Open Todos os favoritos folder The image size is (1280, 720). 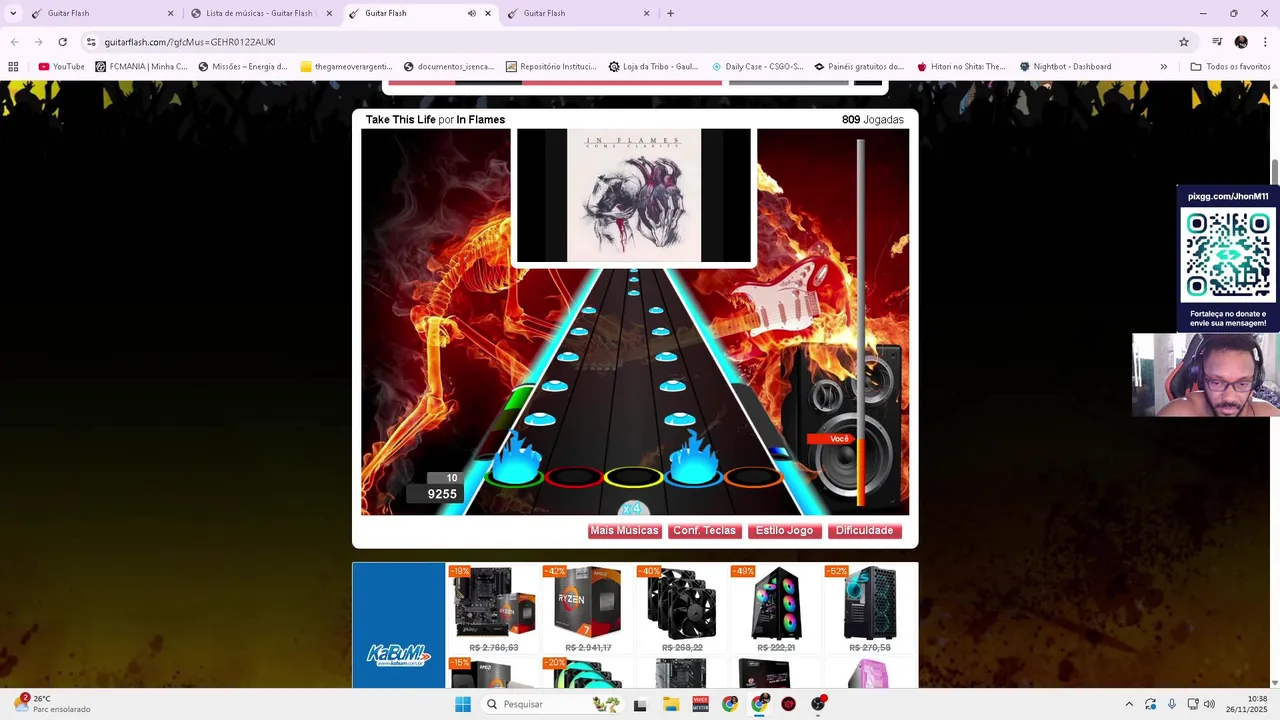pyautogui.click(x=1230, y=67)
